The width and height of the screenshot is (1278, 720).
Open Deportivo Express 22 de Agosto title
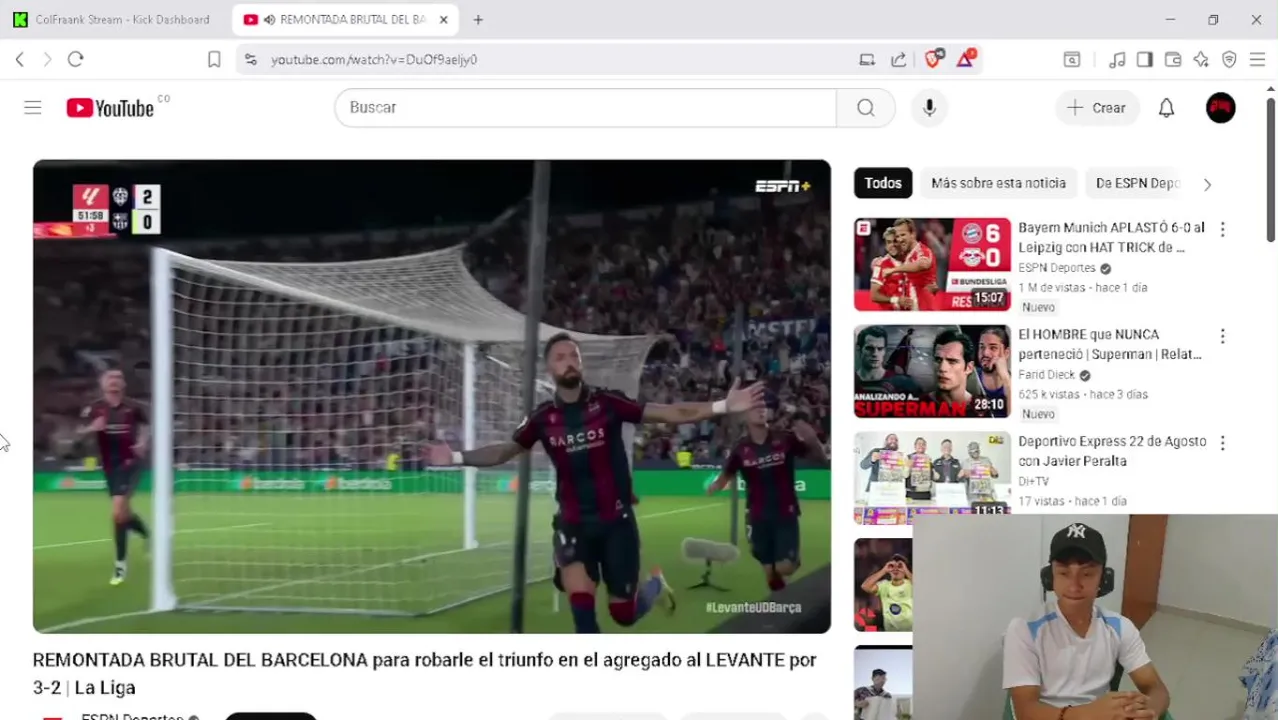(x=1112, y=451)
